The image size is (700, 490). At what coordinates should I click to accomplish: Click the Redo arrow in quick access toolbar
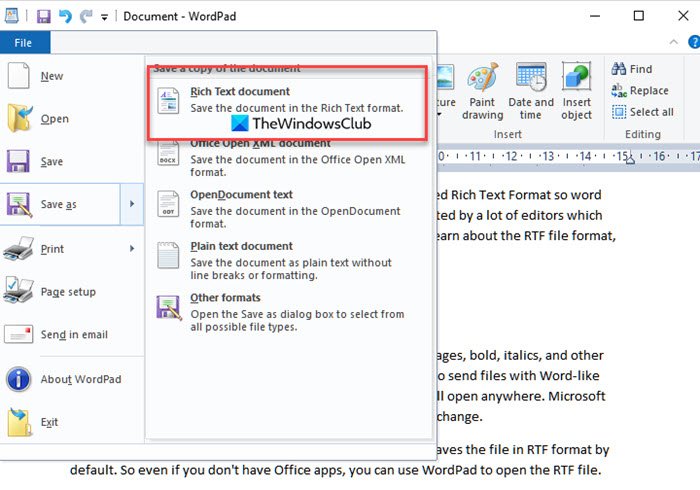coord(85,17)
